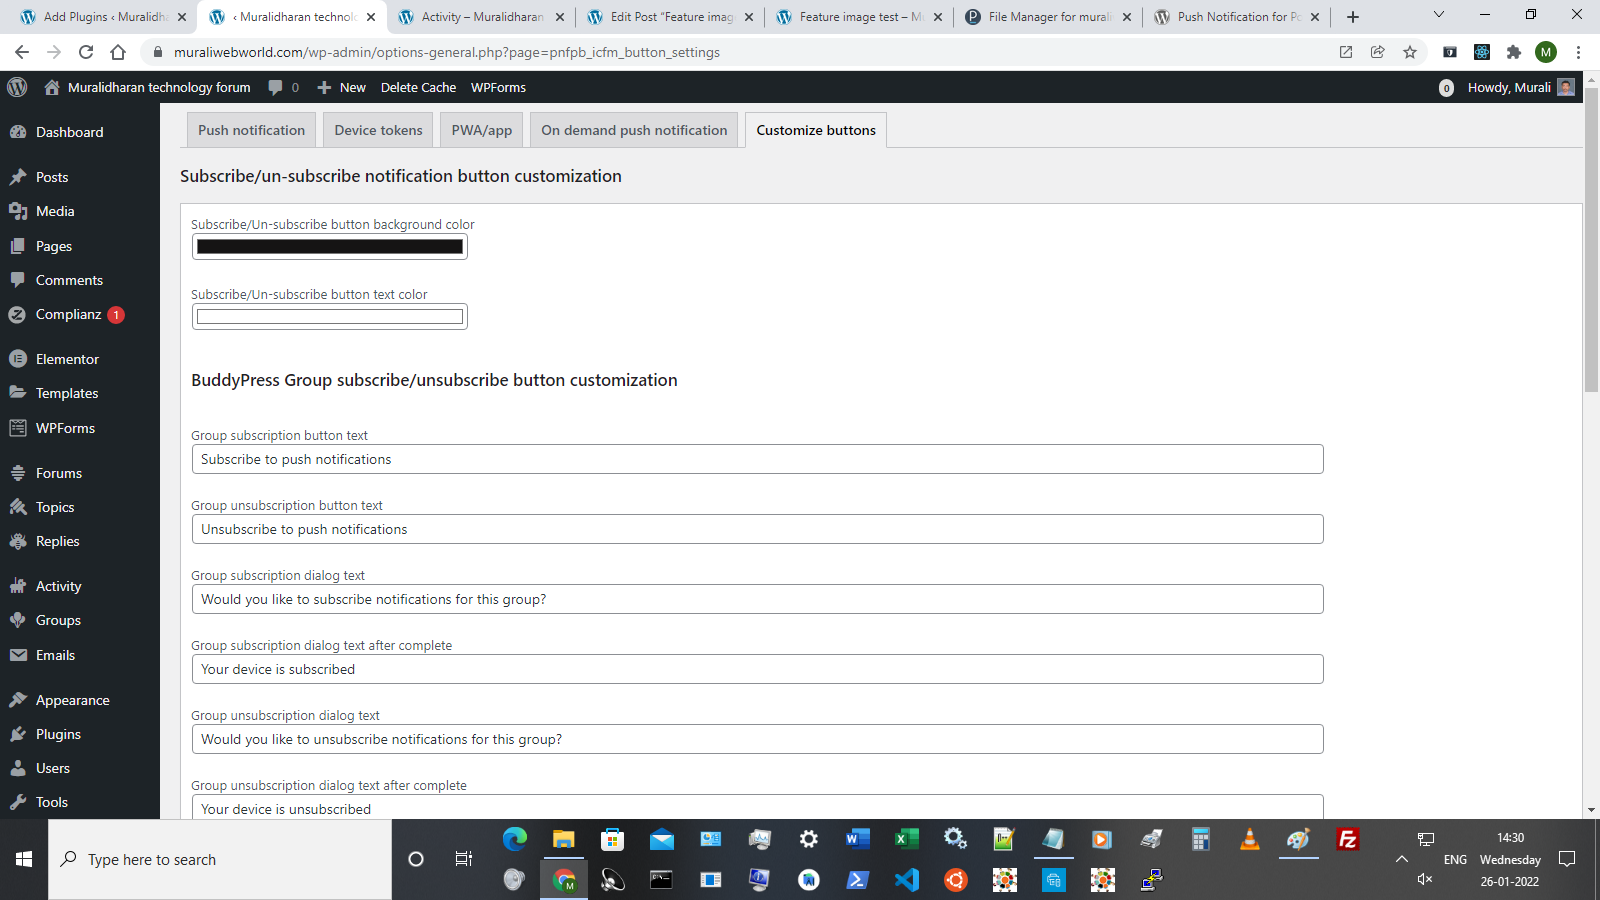
Task: Pick the button background color swatch
Action: pyautogui.click(x=330, y=247)
